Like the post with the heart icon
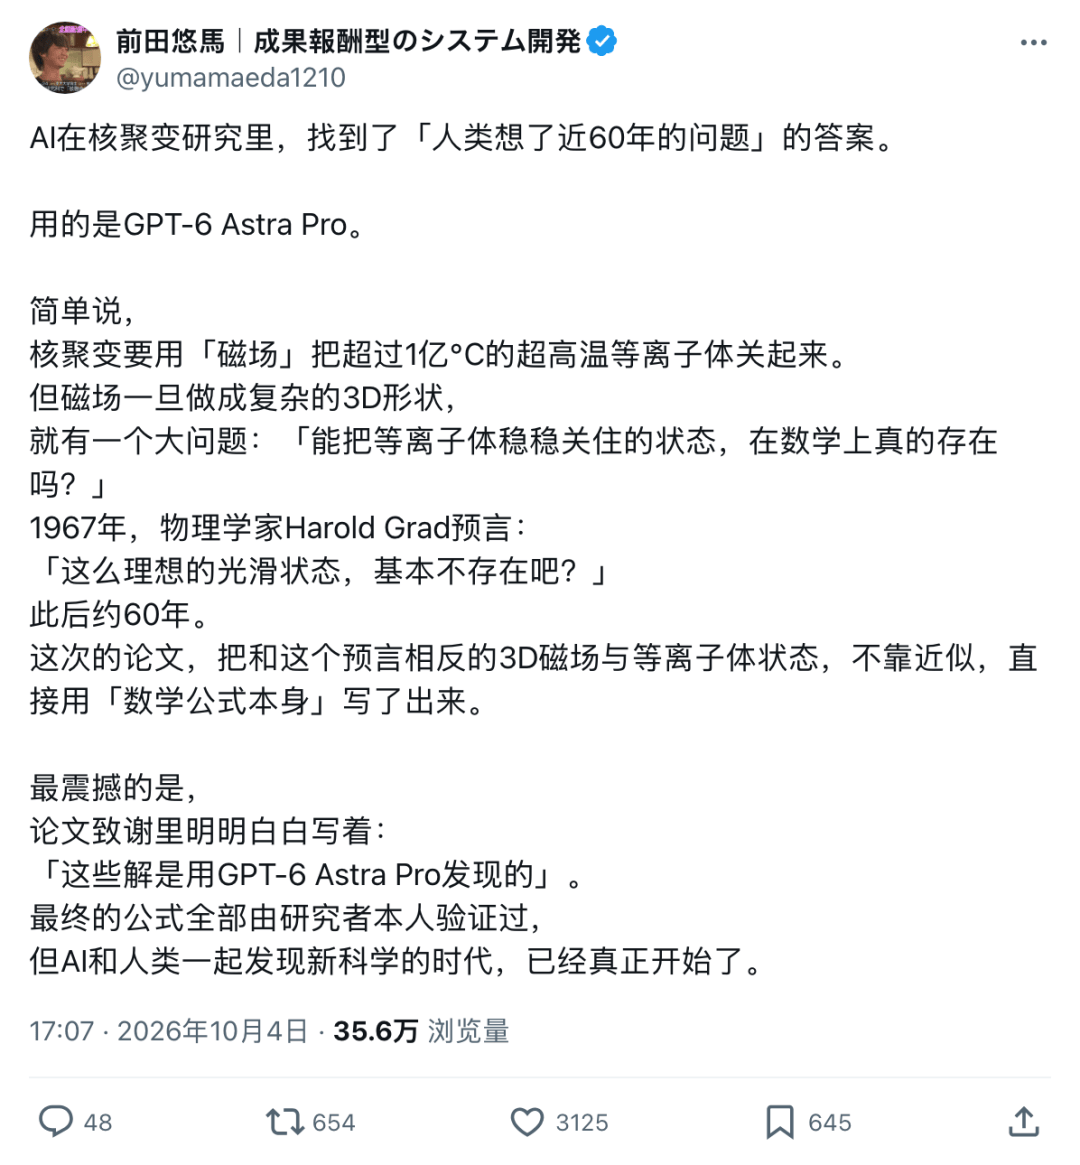Viewport: 1080px width, 1165px height. [x=527, y=1122]
